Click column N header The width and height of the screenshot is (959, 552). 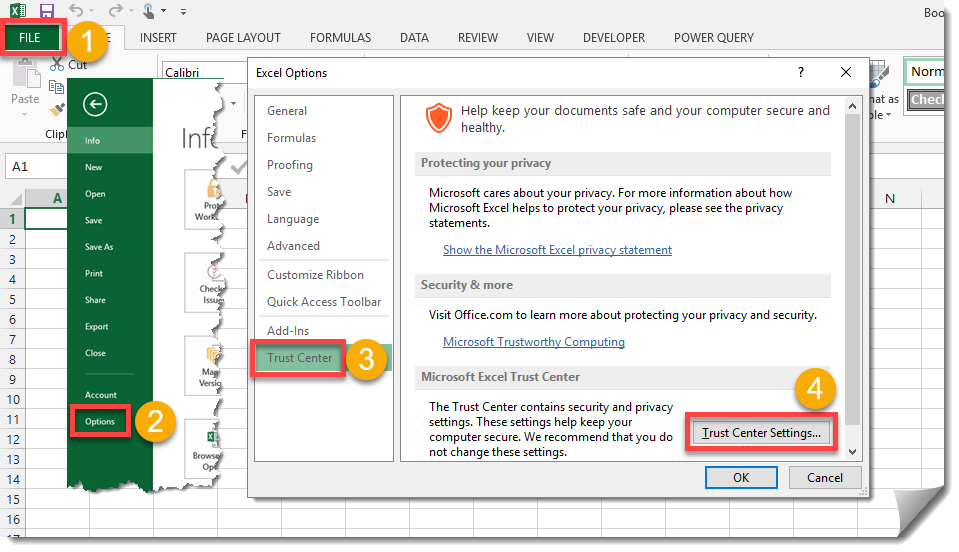[890, 198]
